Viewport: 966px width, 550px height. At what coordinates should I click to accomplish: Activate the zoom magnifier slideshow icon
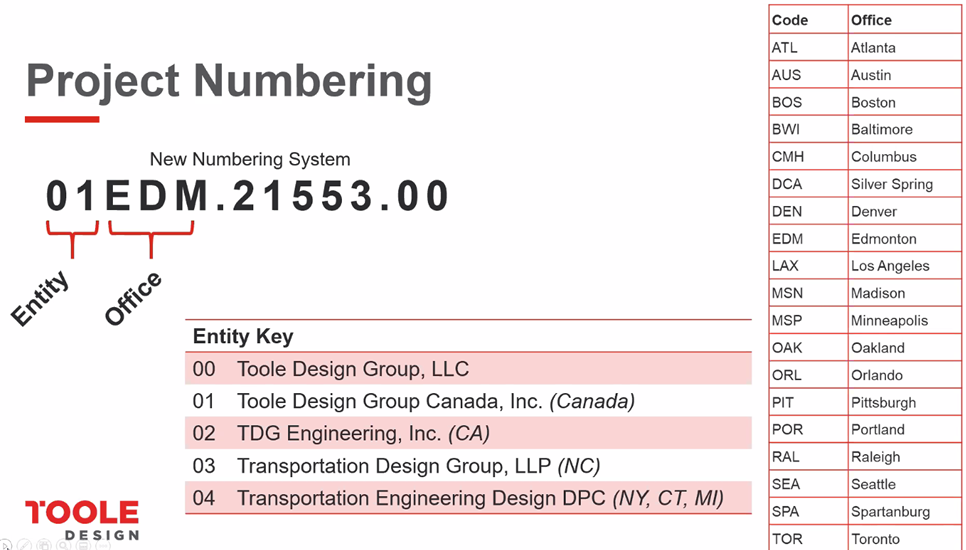63,545
